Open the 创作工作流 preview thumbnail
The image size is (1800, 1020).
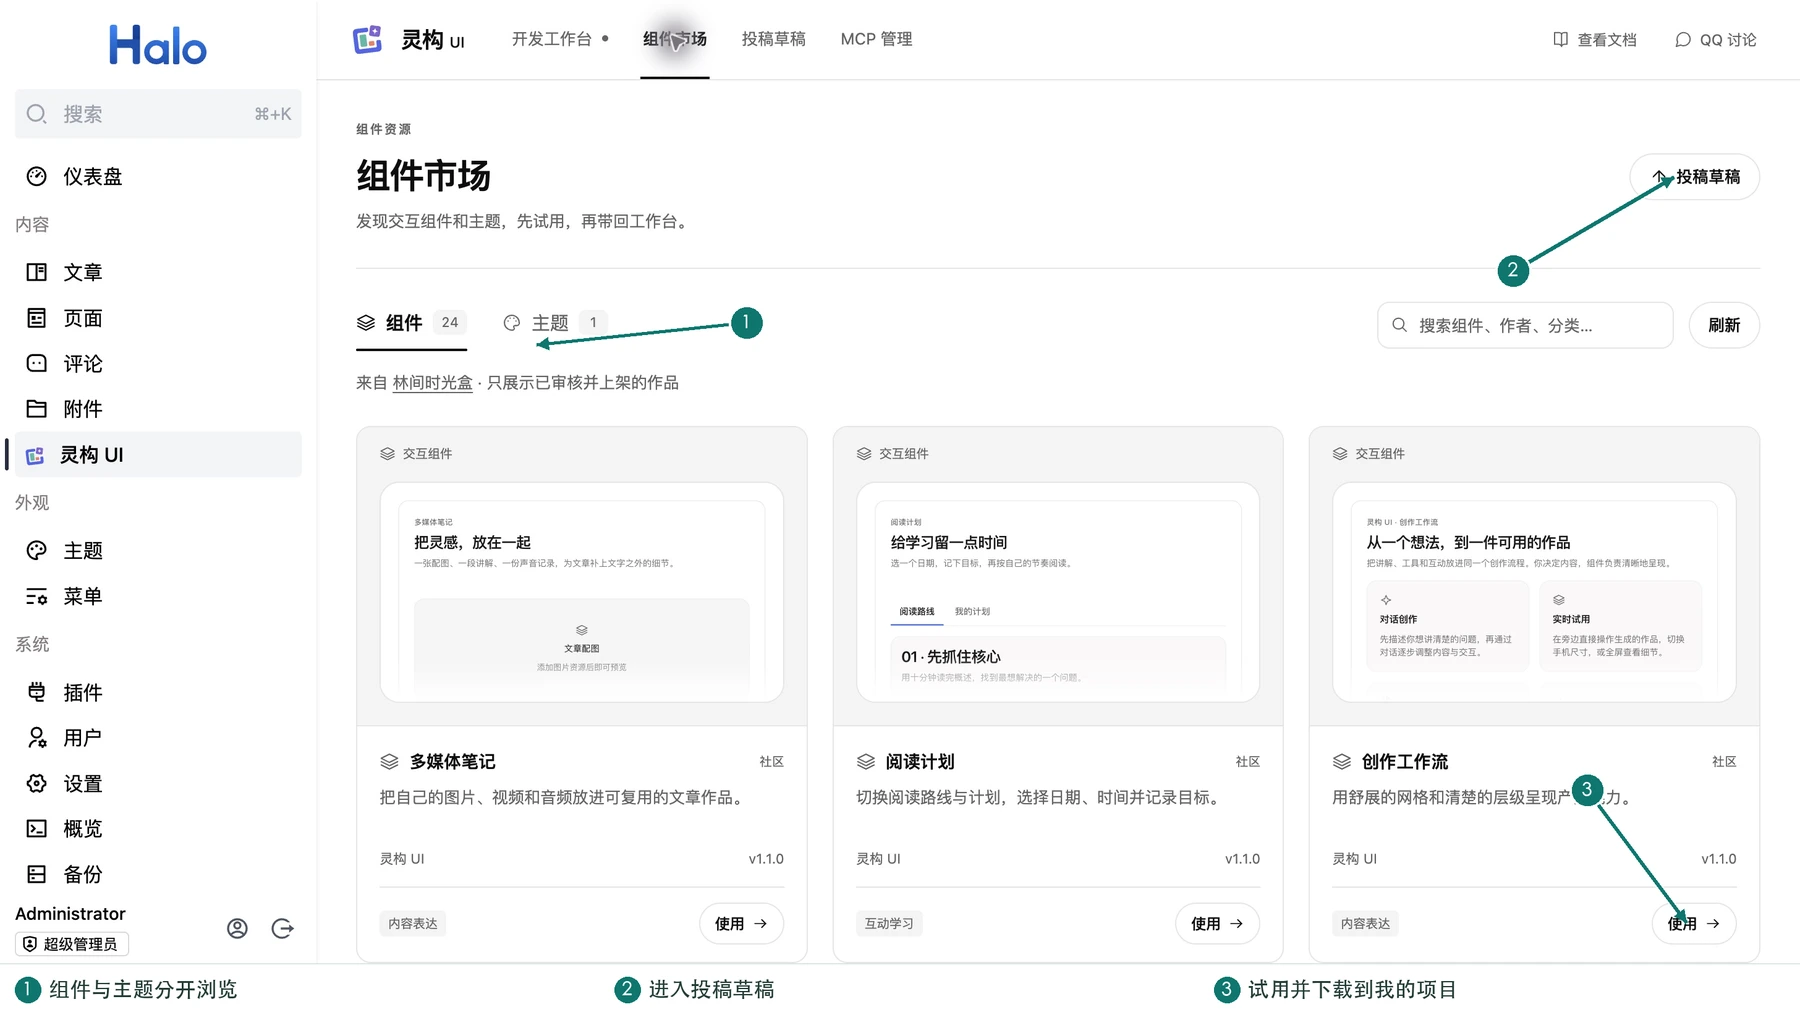coord(1534,592)
